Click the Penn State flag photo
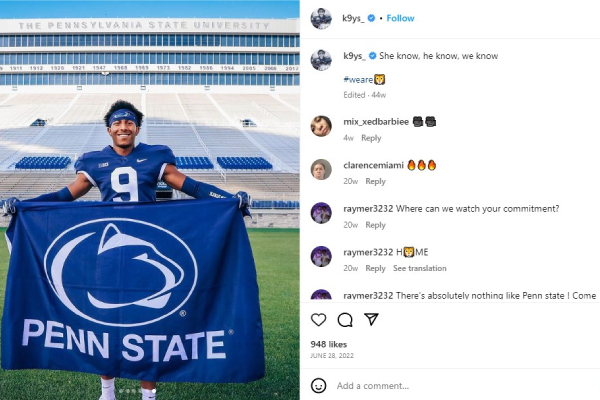600x400 pixels. 150,200
